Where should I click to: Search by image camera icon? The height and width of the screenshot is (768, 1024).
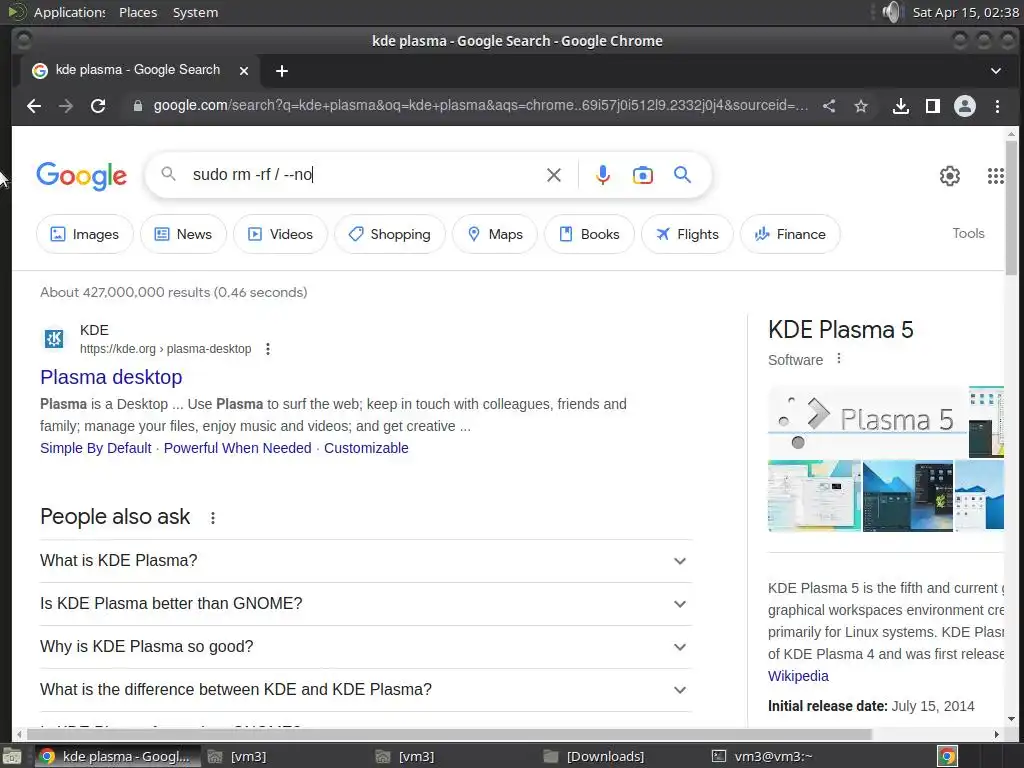643,174
